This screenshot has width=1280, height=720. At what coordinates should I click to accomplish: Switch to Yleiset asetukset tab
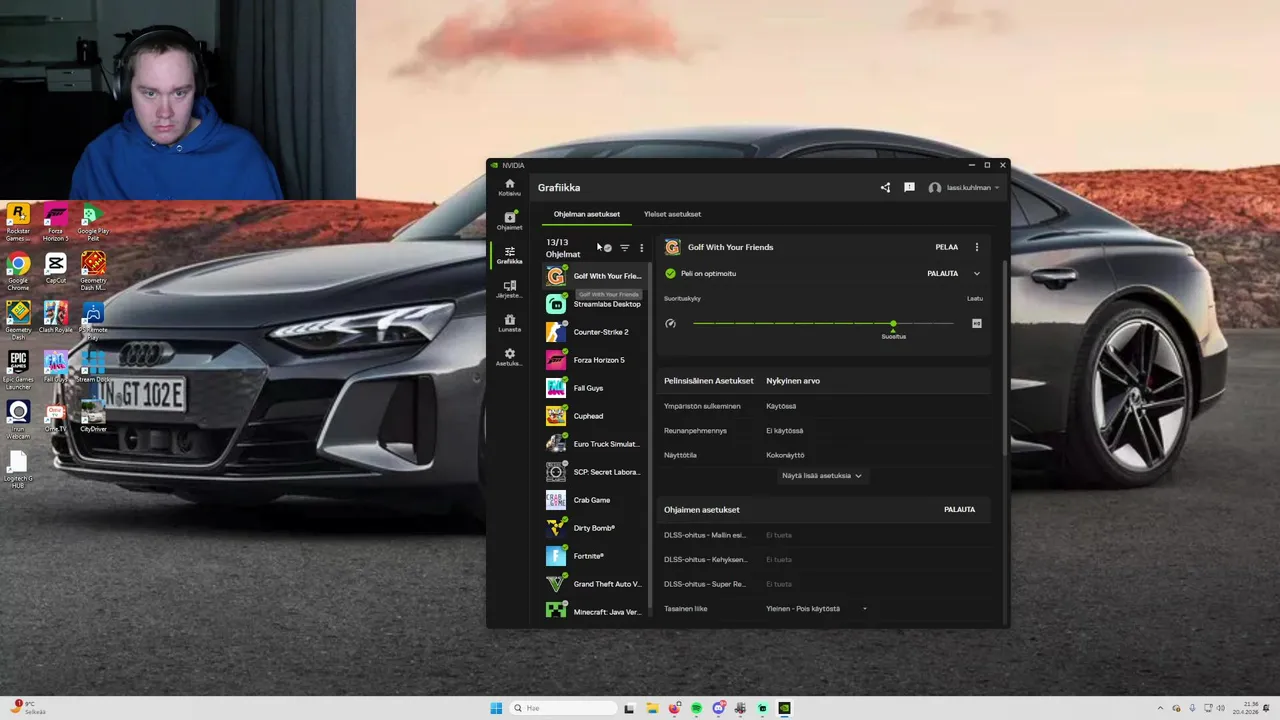point(672,214)
